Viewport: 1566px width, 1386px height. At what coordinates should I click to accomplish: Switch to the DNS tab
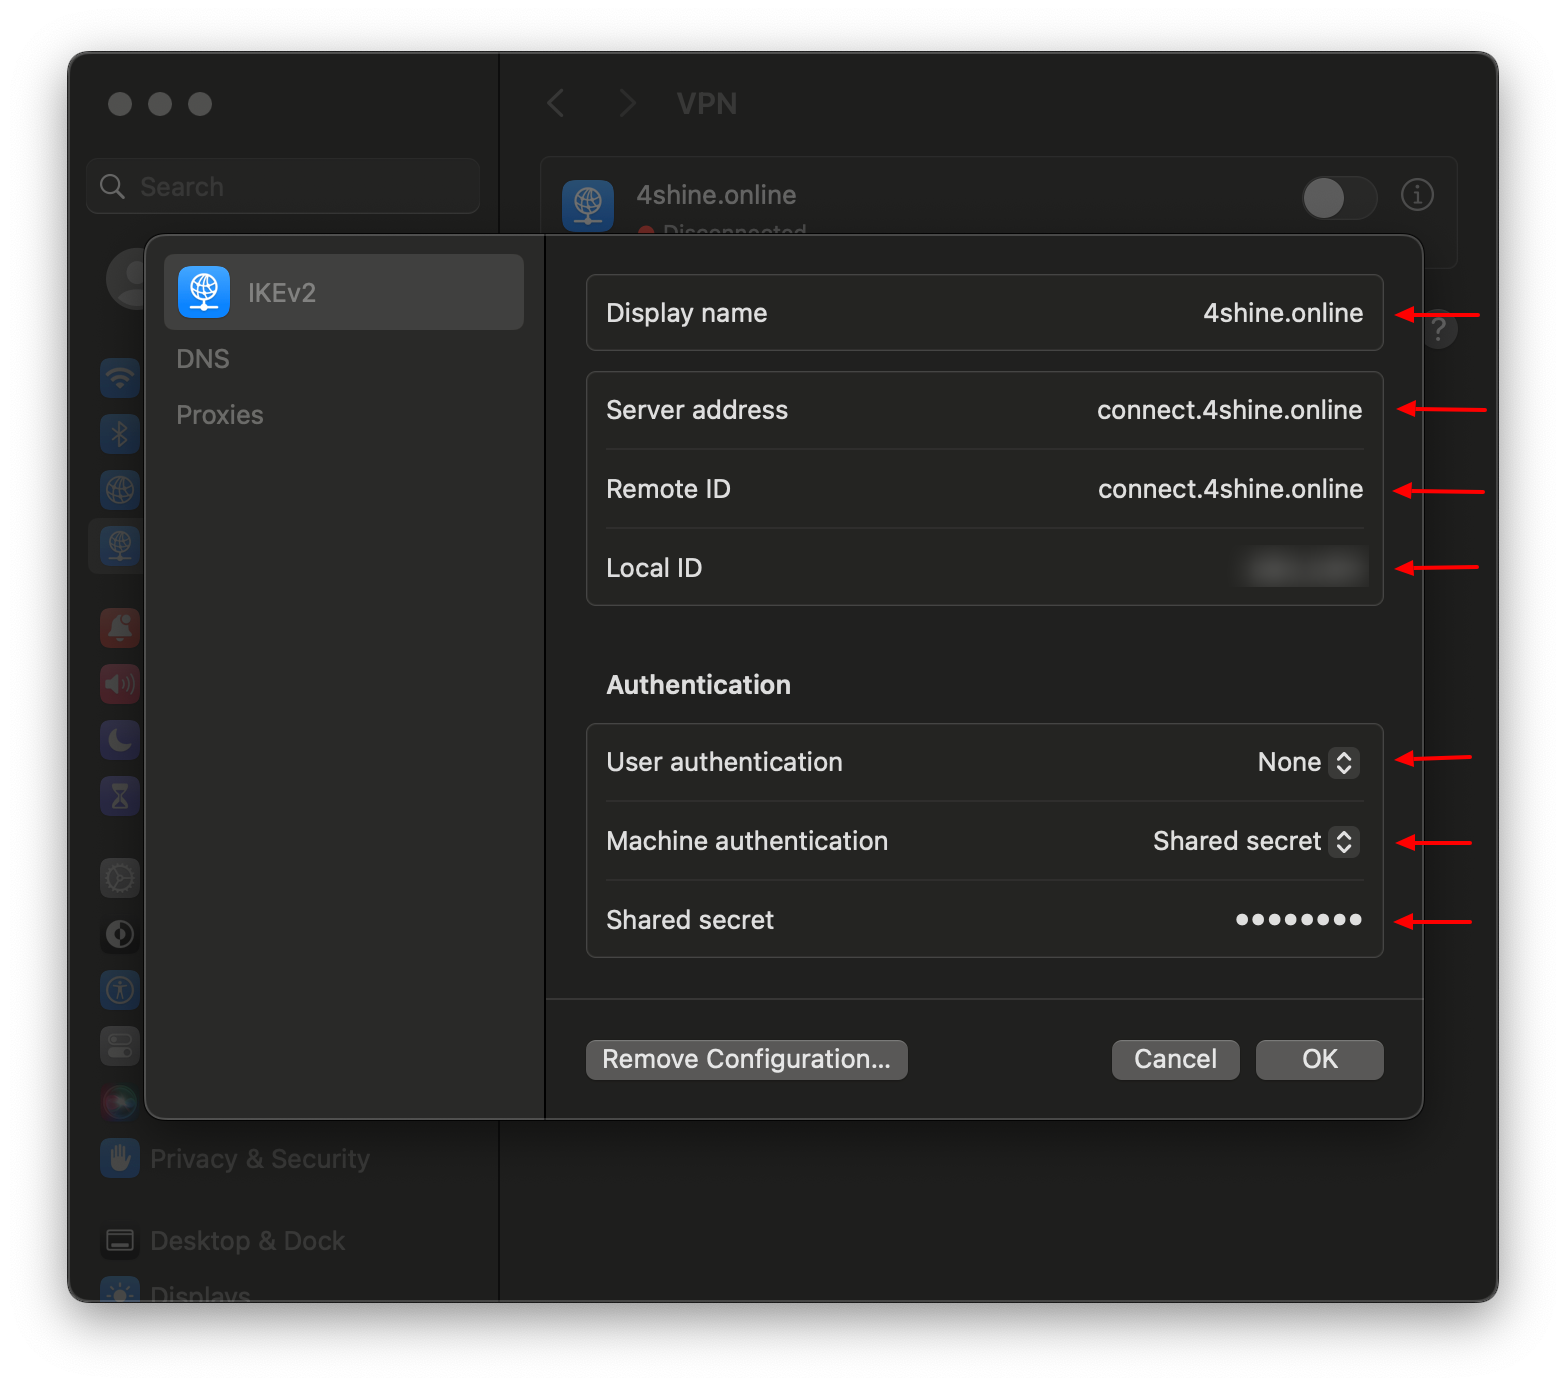(x=203, y=358)
